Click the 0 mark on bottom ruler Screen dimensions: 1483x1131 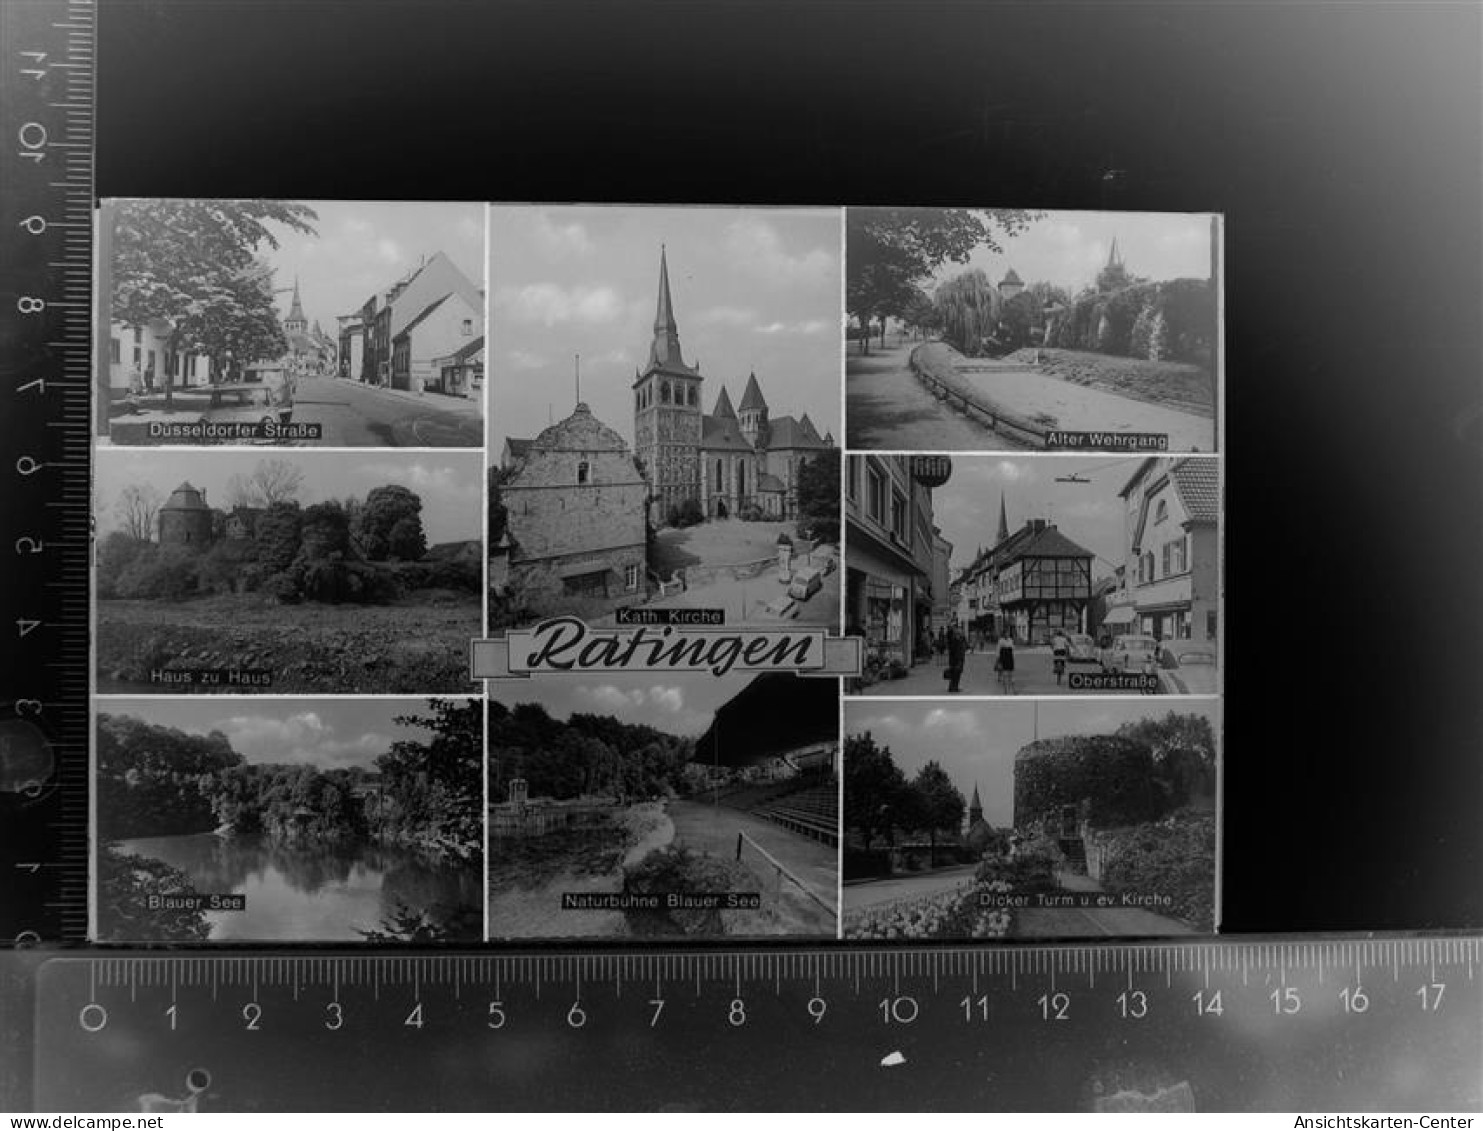point(92,1017)
